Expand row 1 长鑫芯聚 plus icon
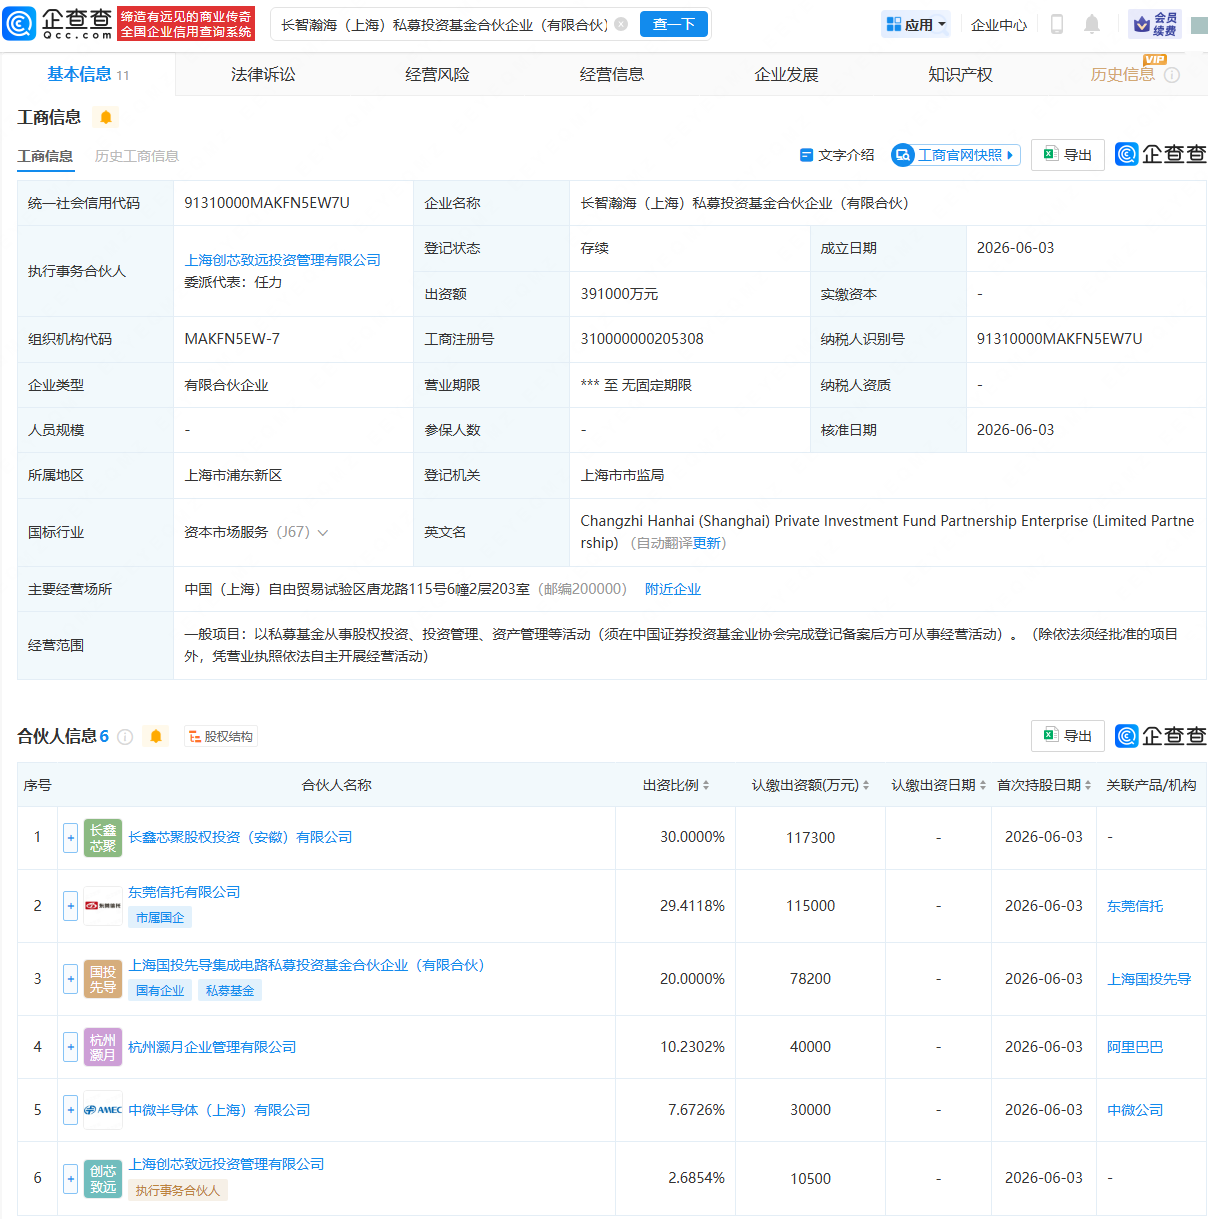1208x1219 pixels. tap(70, 838)
